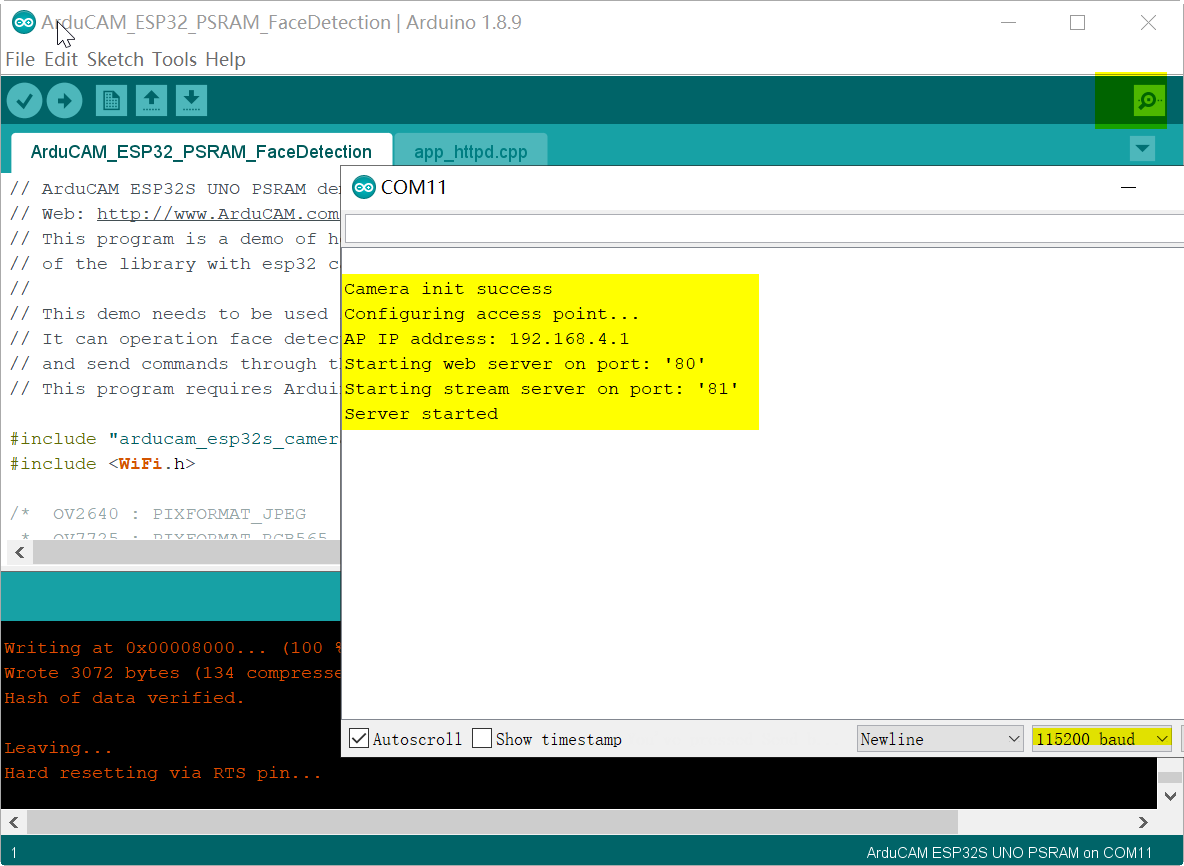Create a new sketch file icon
This screenshot has height=866, width=1184.
pos(111,100)
